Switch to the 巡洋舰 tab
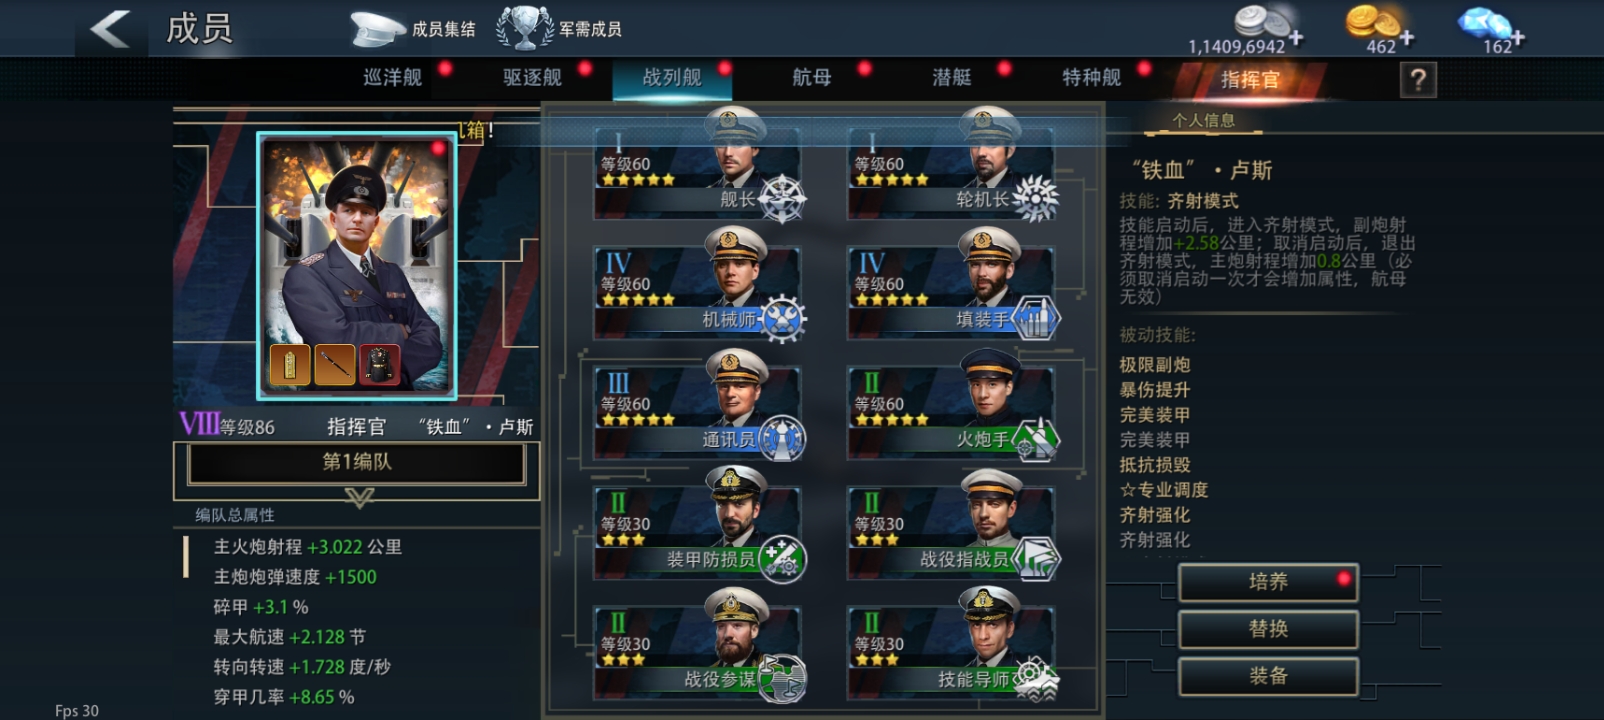The width and height of the screenshot is (1604, 720). coord(392,78)
